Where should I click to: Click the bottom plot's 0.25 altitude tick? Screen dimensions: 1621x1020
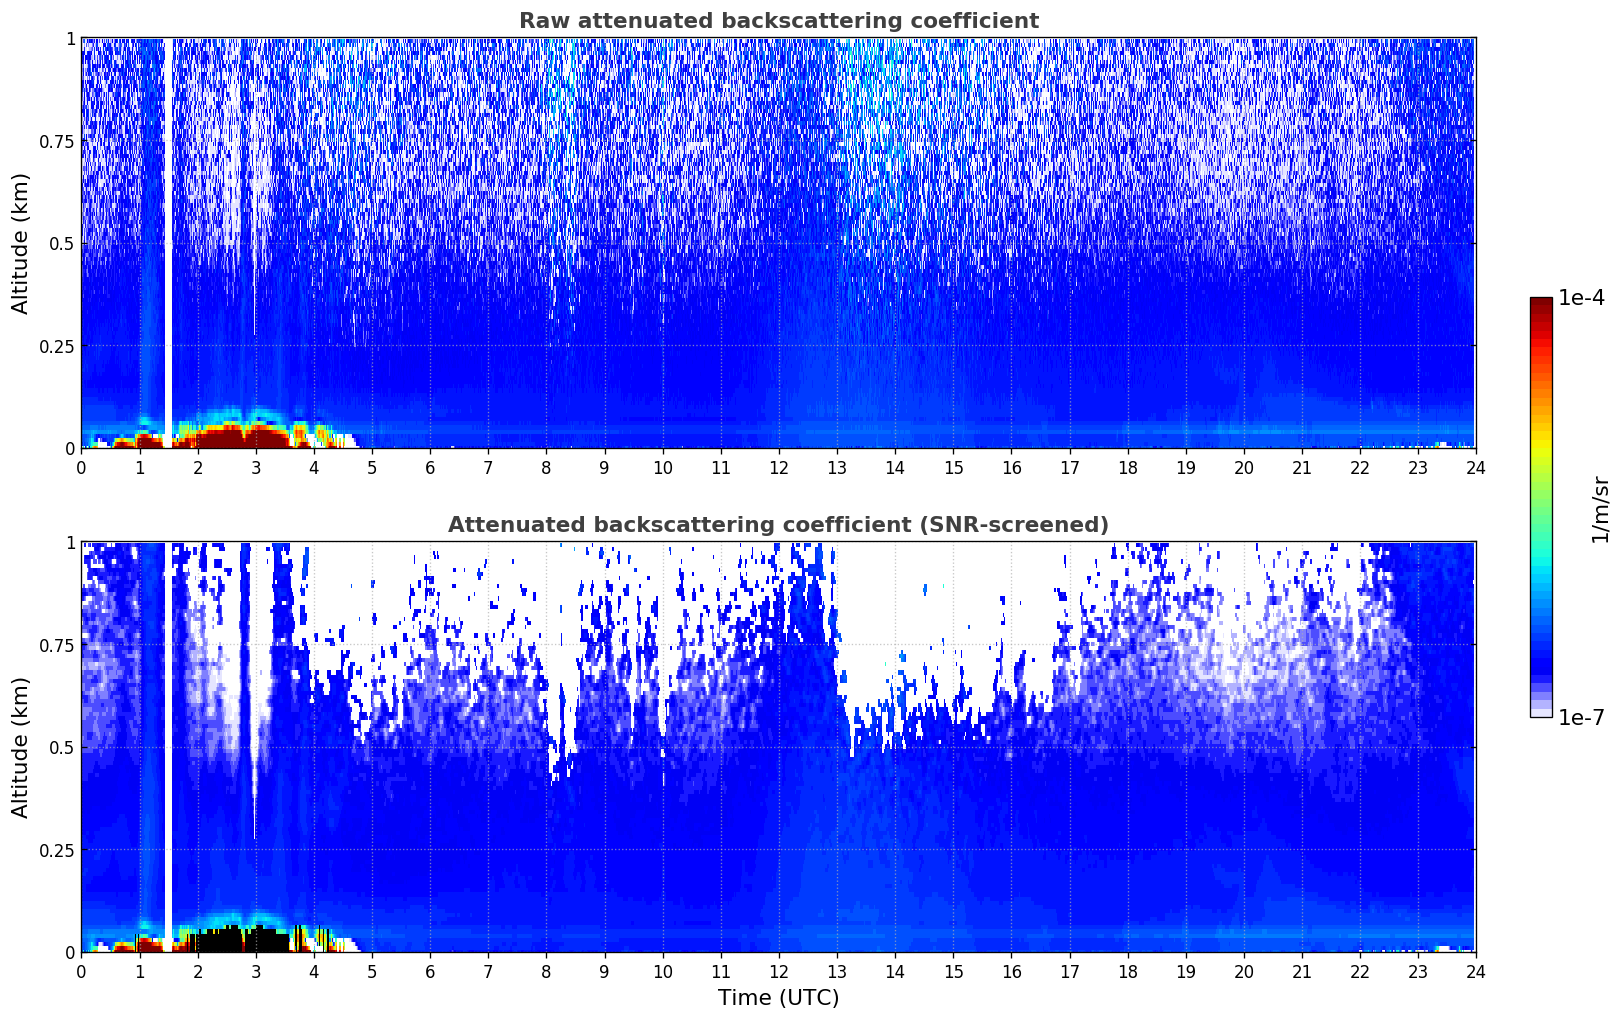pos(58,850)
